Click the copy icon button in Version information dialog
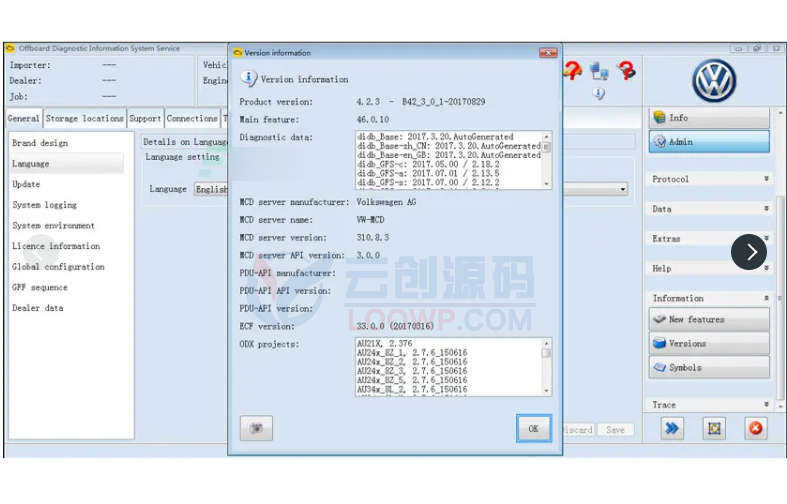Viewport: 787px width, 504px height. click(256, 428)
